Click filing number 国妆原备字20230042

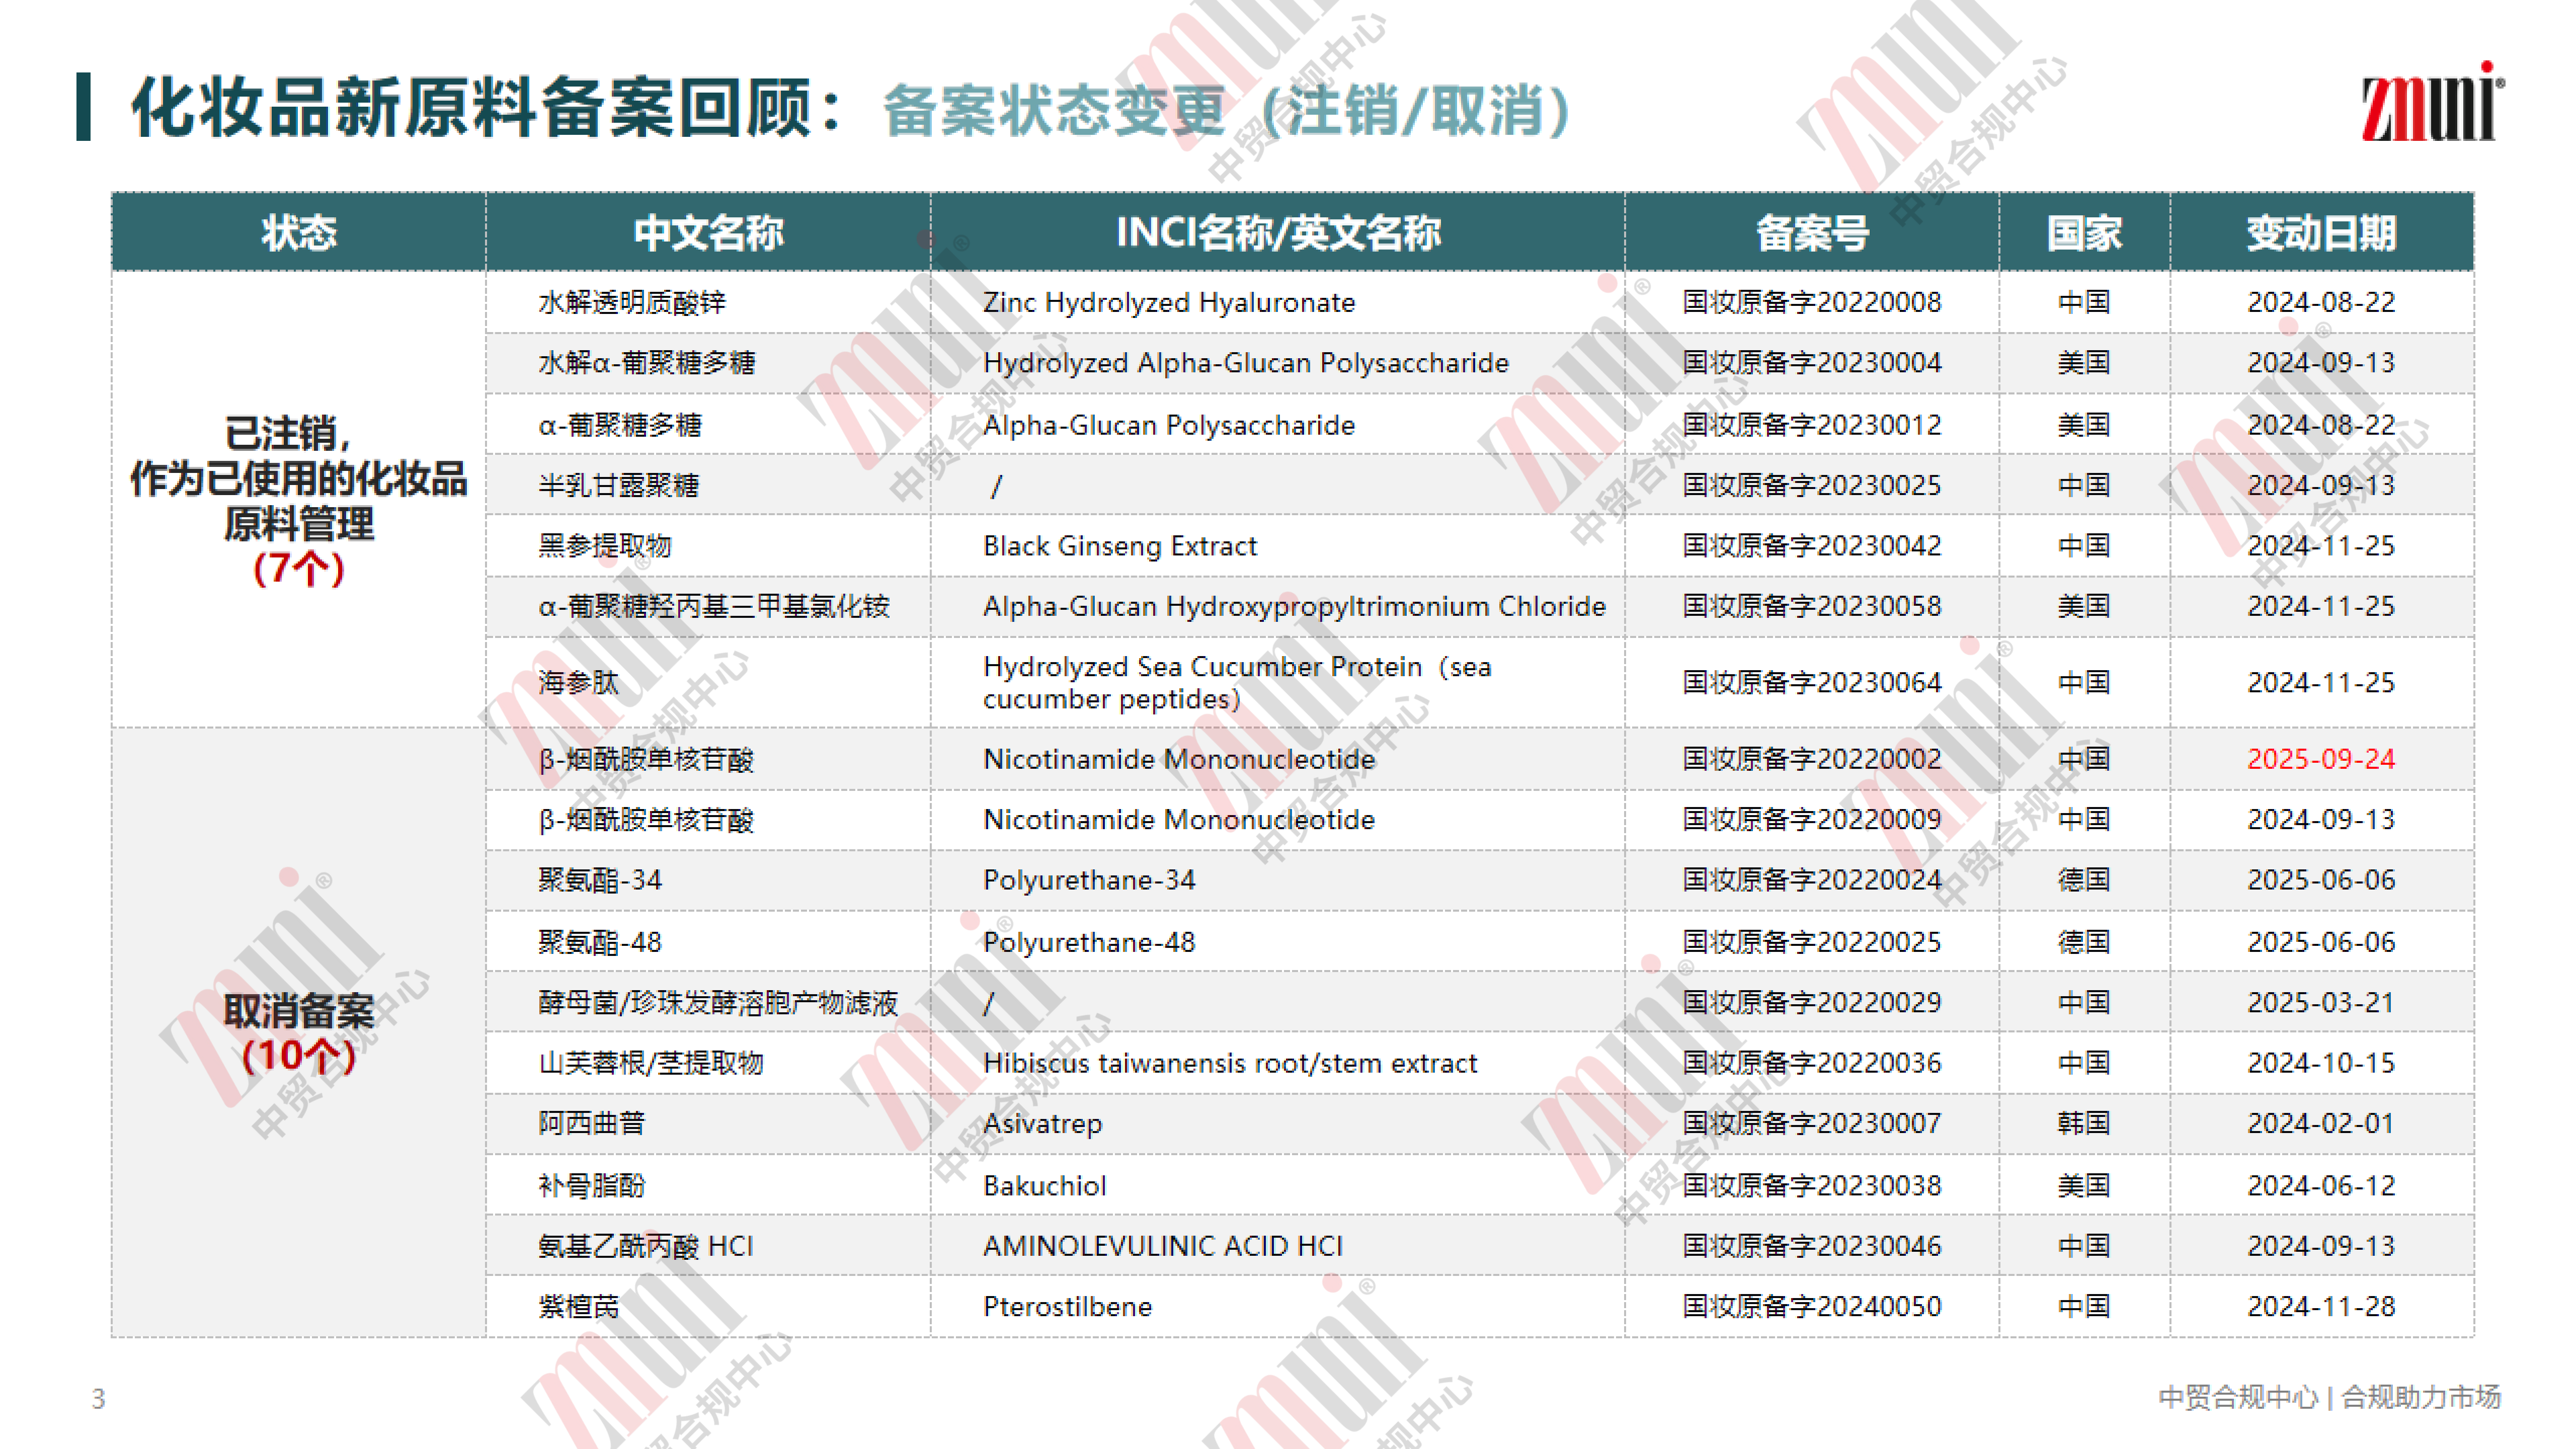pos(1811,546)
